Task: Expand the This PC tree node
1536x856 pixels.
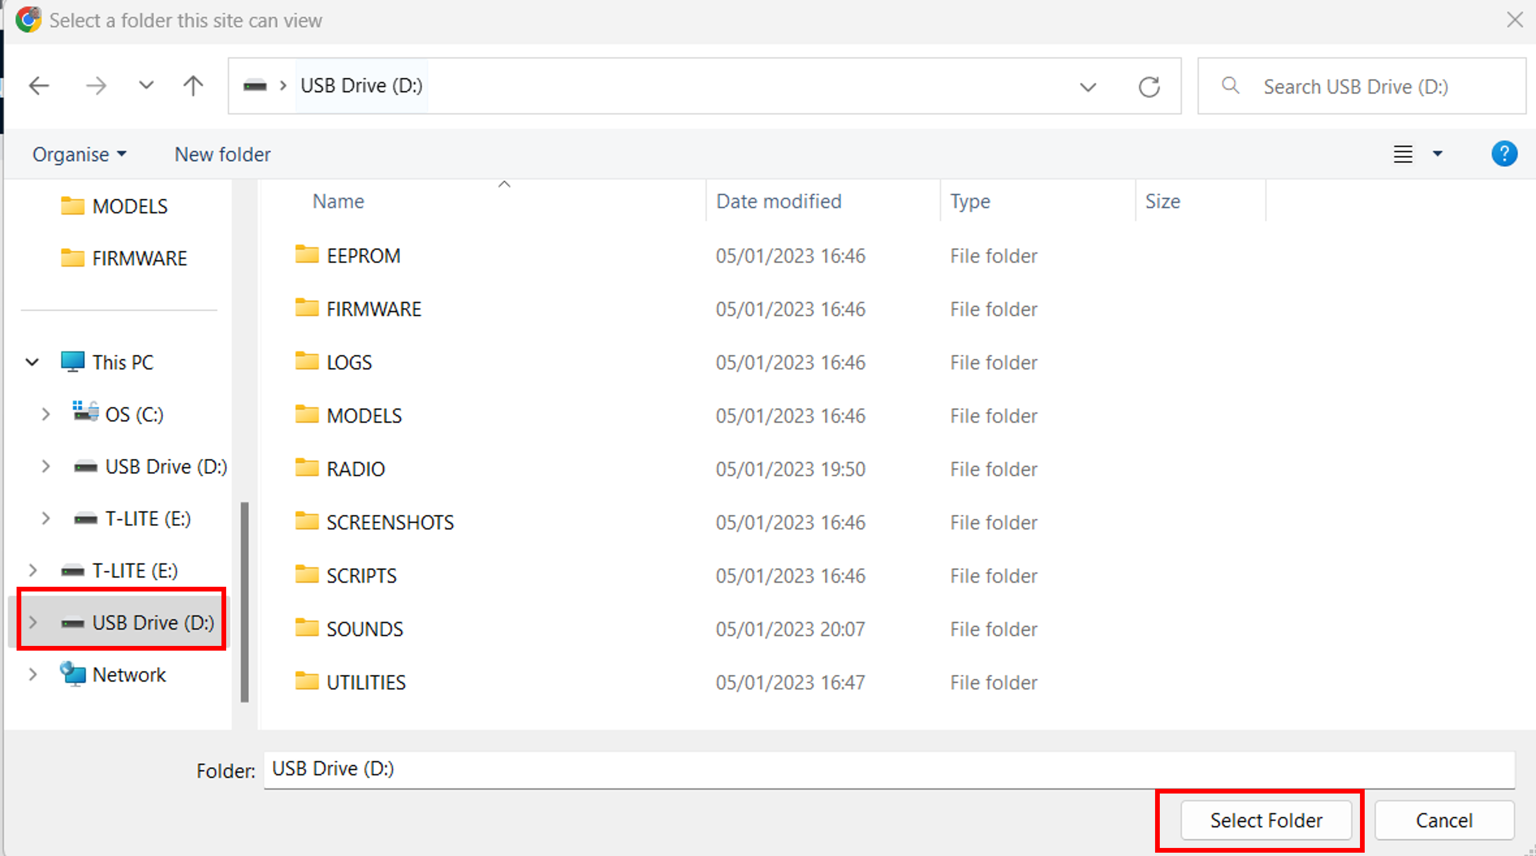Action: pos(31,361)
